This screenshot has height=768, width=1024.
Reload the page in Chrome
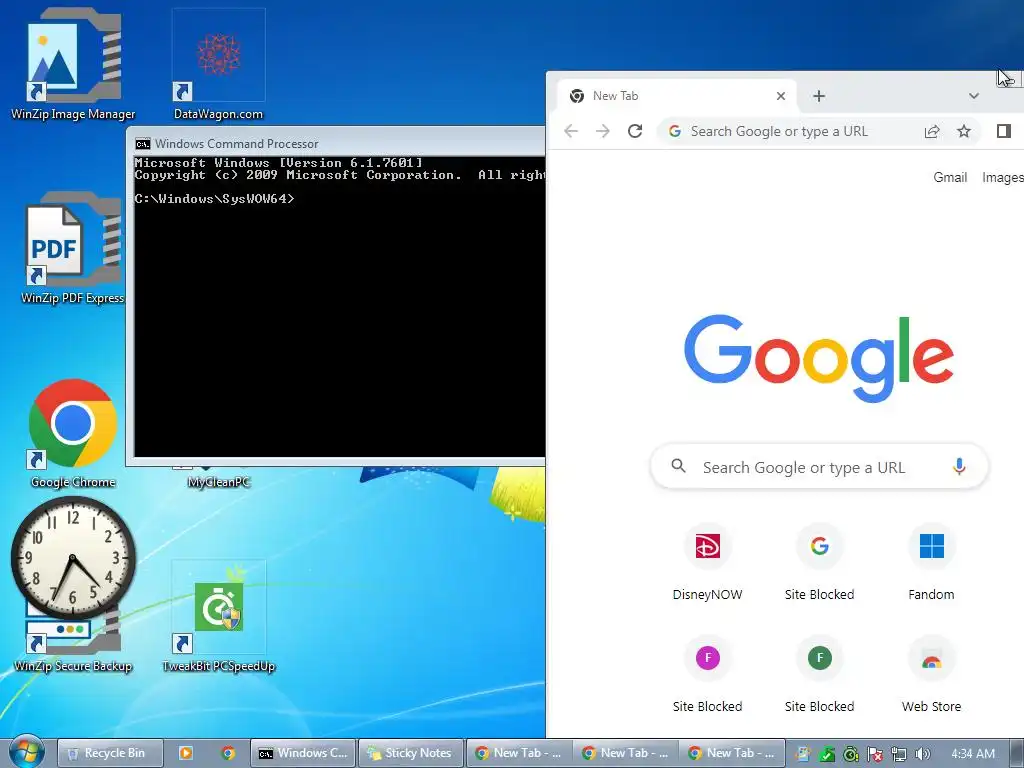pos(635,131)
